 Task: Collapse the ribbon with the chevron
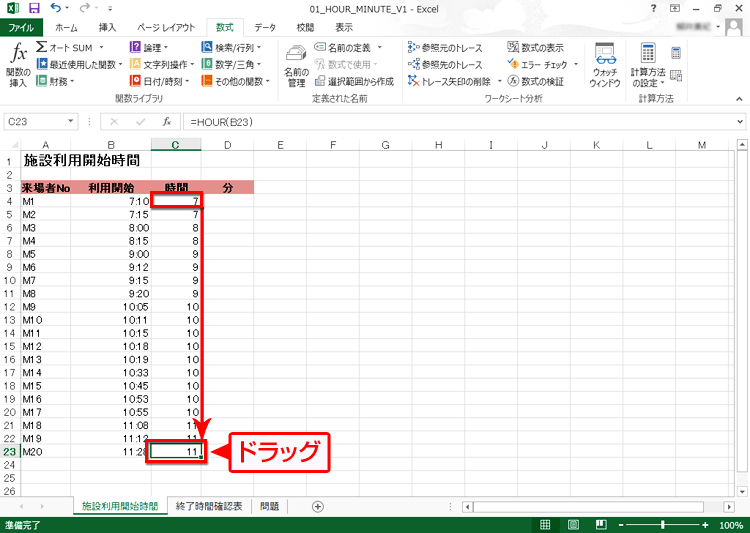point(739,99)
